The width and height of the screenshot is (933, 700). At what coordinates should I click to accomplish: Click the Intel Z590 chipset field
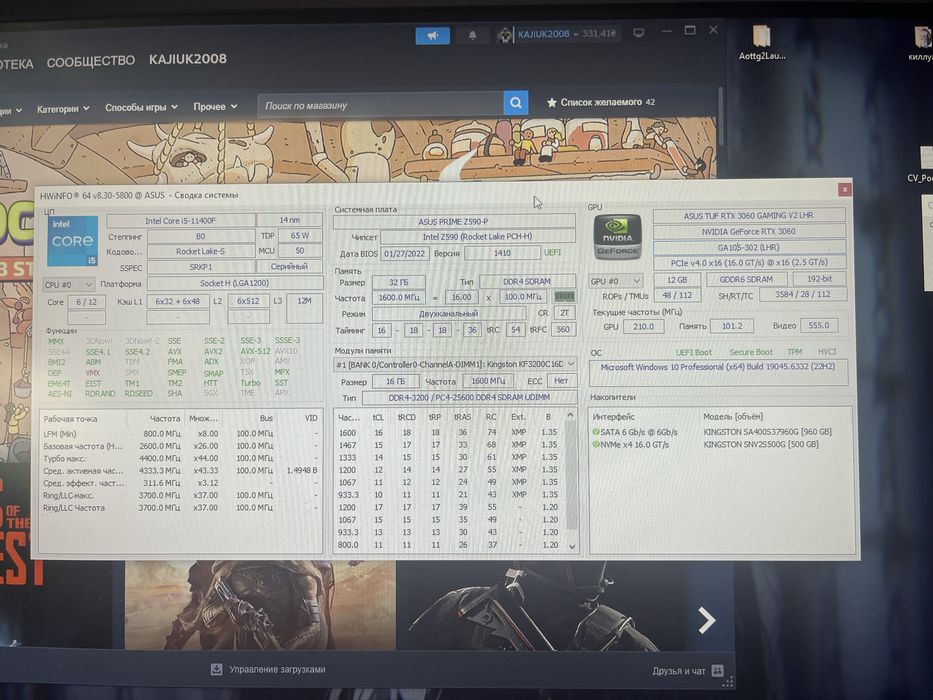pyautogui.click(x=477, y=237)
